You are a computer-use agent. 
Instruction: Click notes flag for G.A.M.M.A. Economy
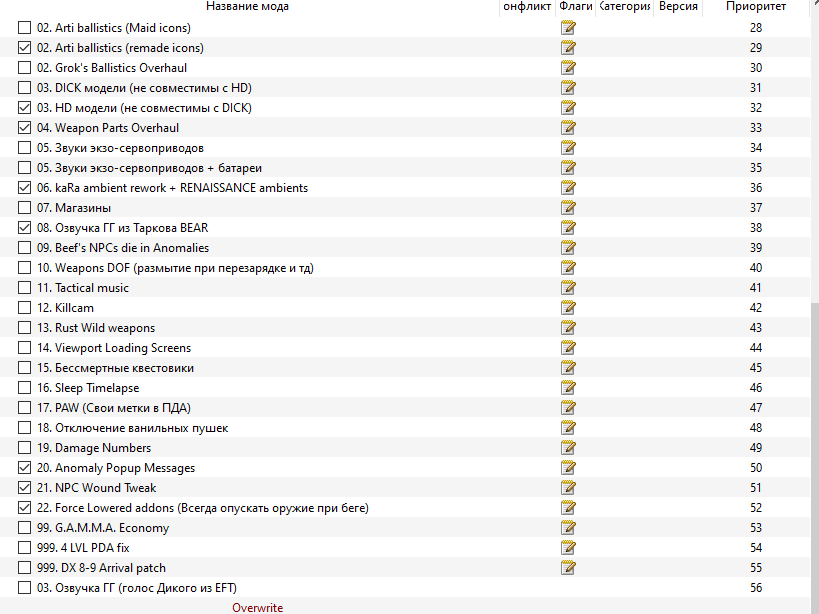pos(568,528)
